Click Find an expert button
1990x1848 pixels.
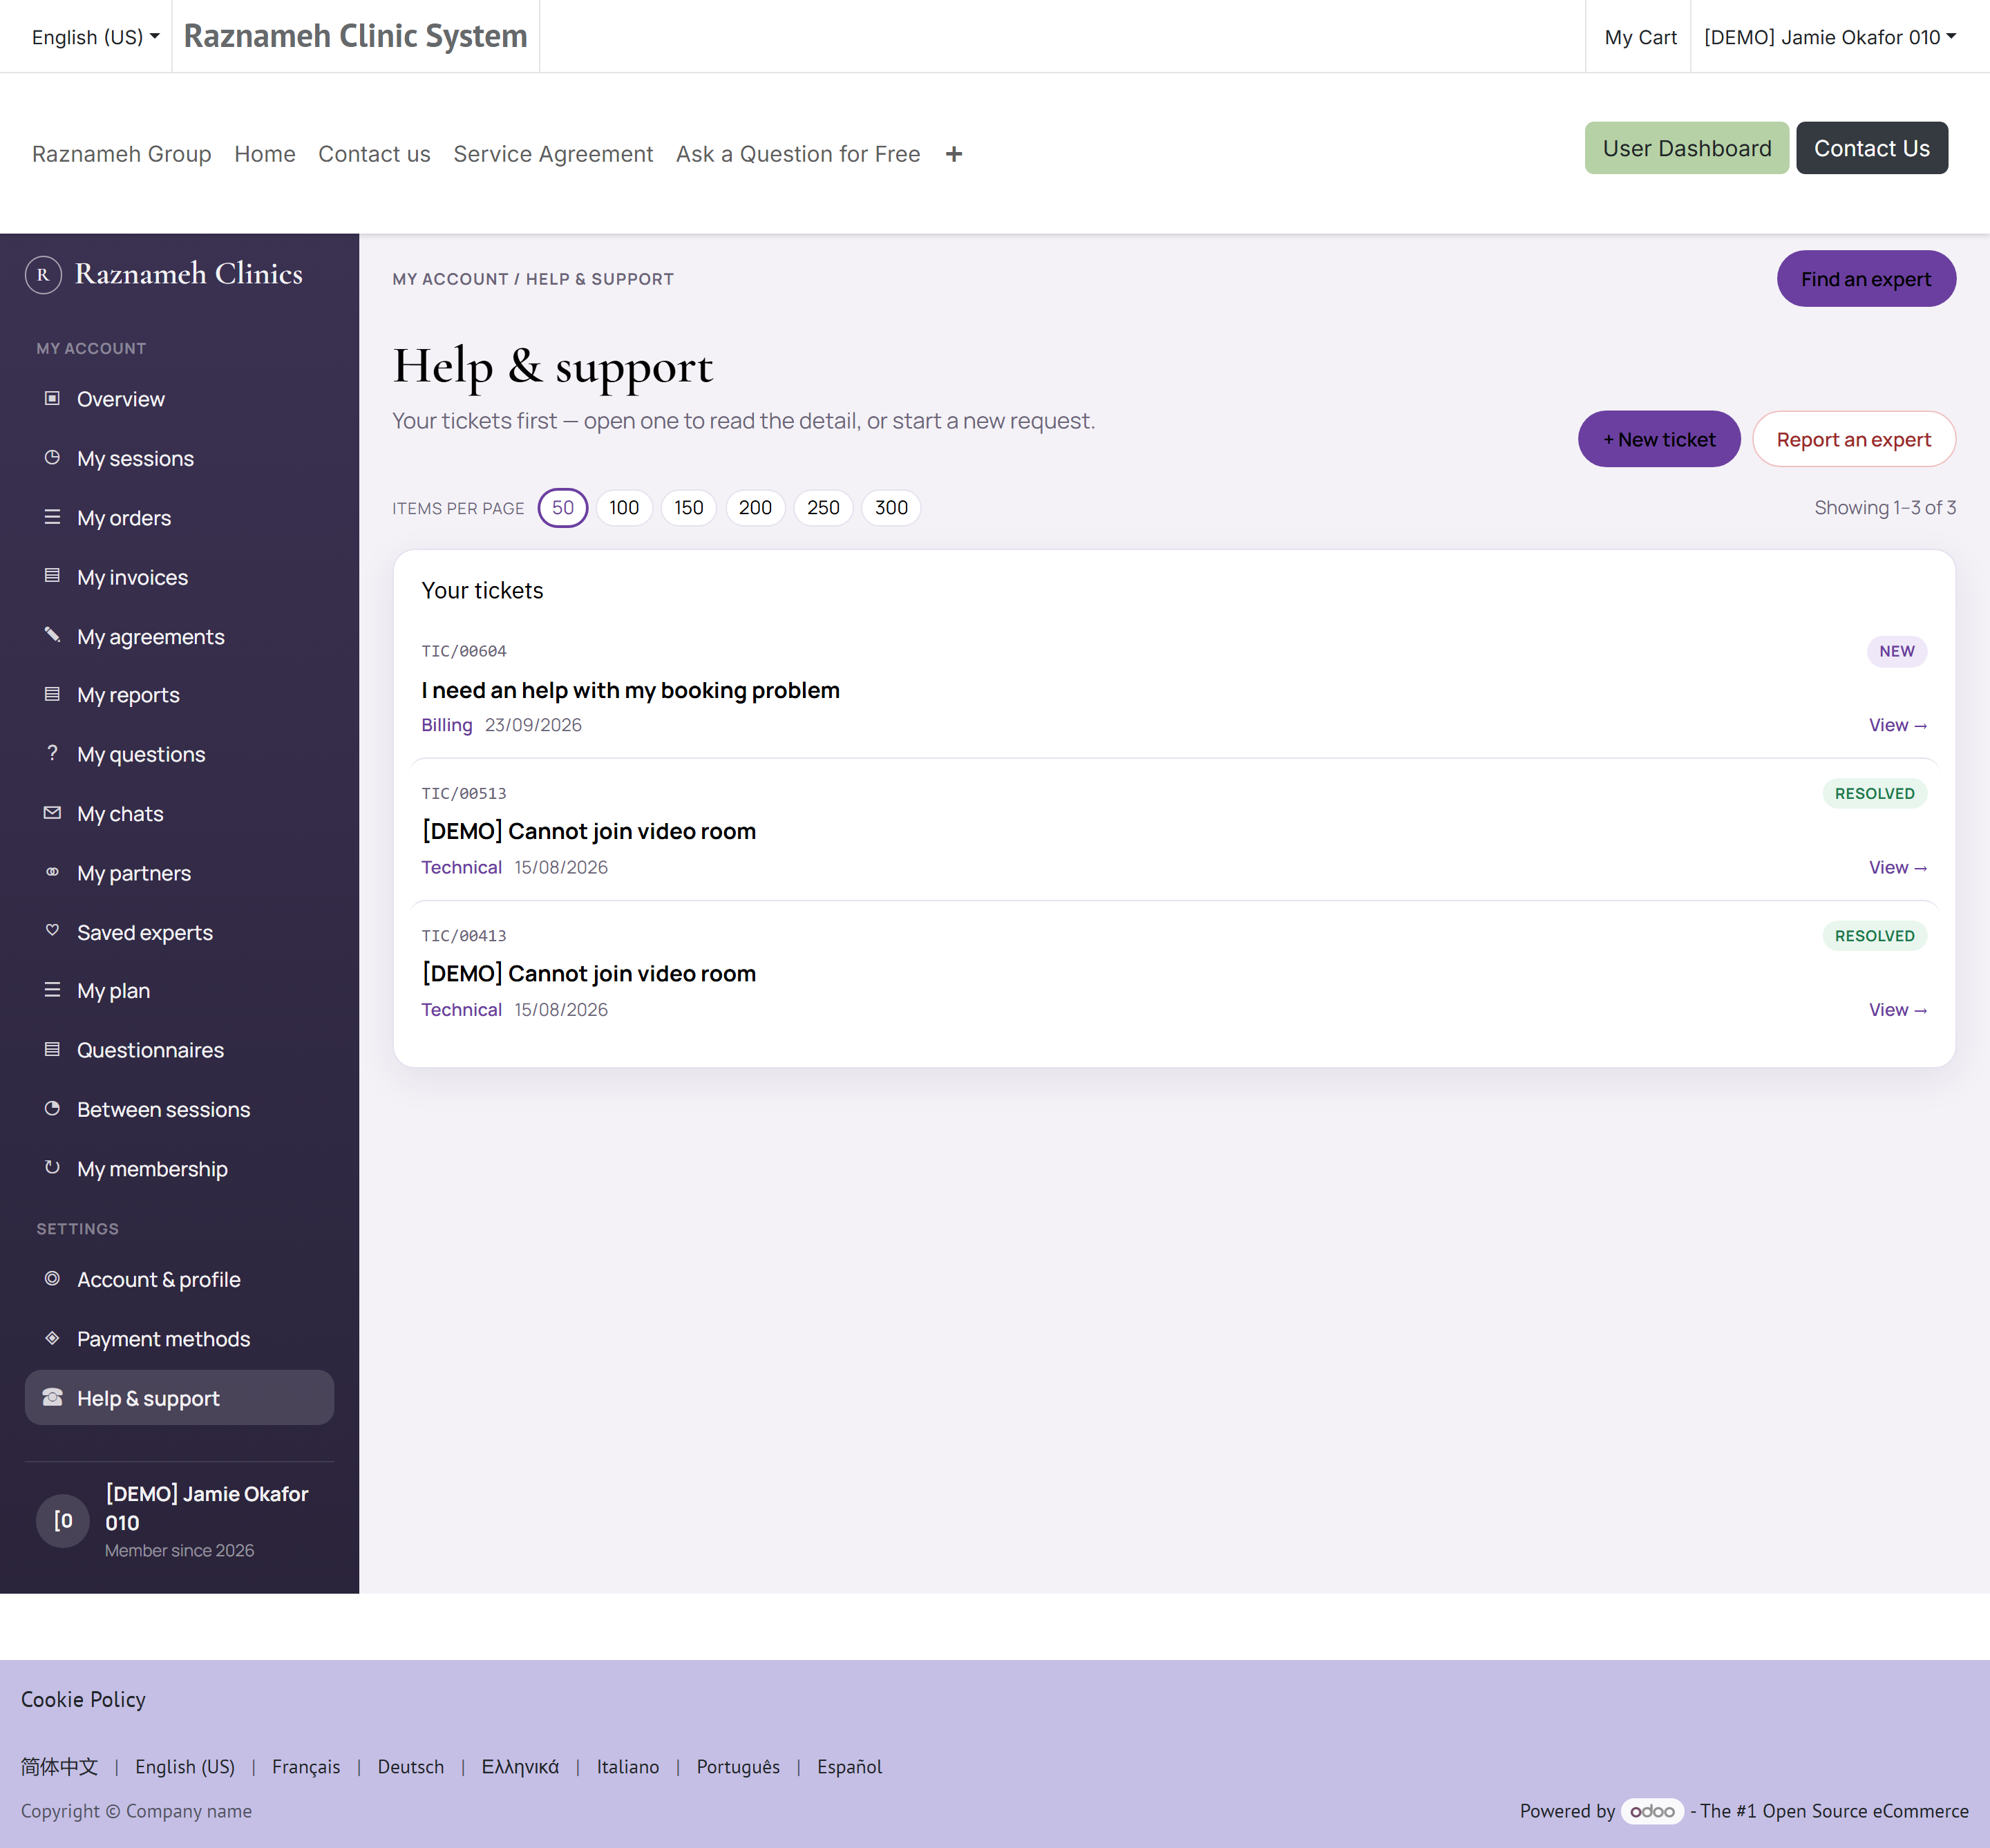[x=1866, y=279]
